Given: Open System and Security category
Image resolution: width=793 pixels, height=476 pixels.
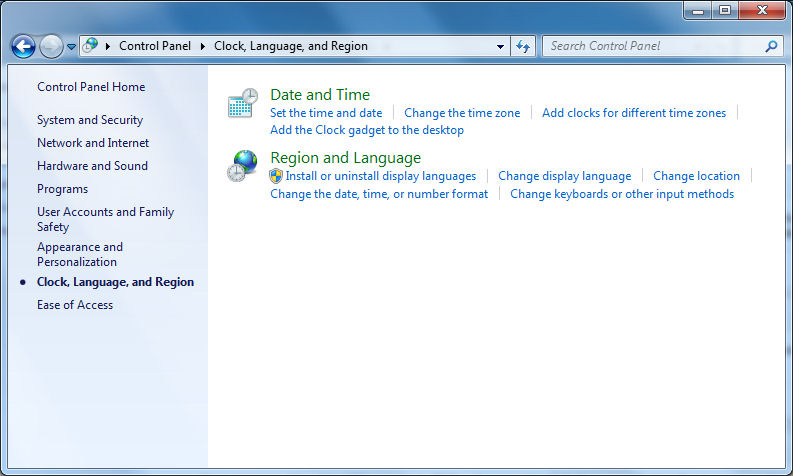Looking at the screenshot, I should click(x=90, y=120).
